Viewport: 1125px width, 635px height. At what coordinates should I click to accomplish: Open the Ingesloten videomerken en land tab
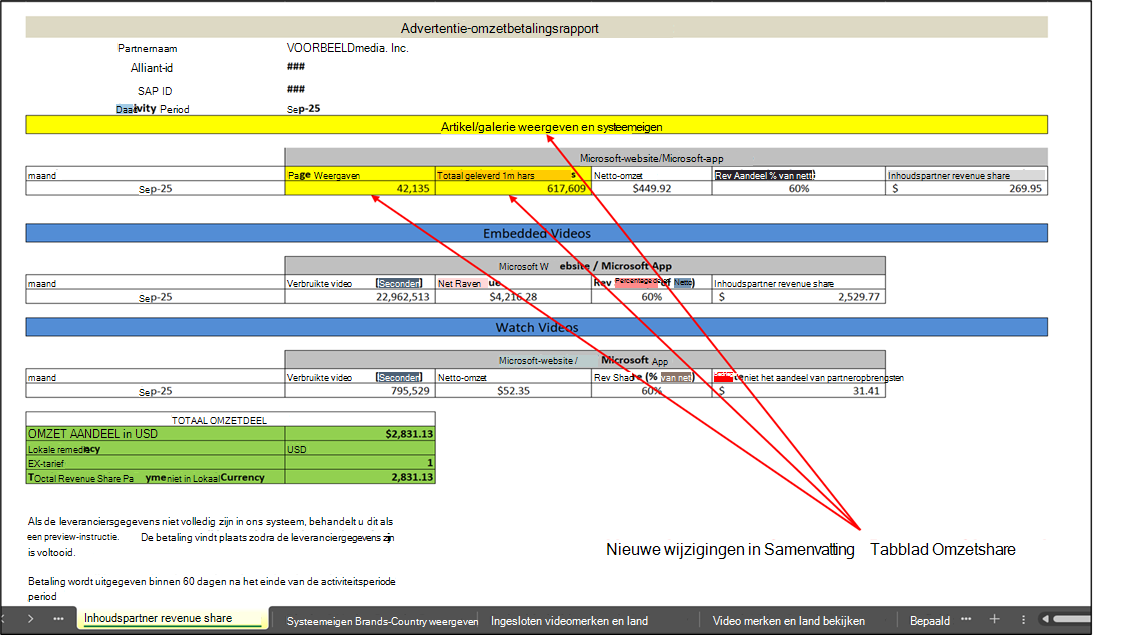pos(569,621)
